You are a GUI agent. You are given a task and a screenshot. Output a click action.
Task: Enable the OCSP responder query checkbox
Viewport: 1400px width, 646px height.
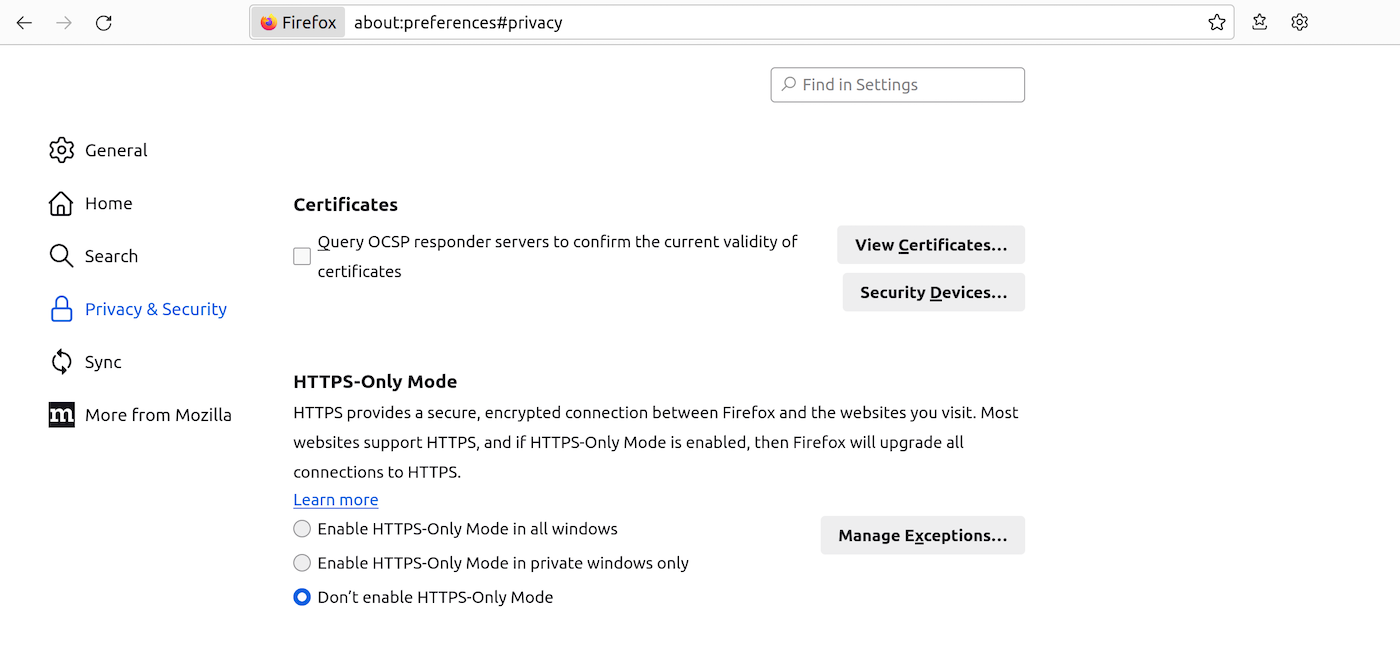[301, 256]
